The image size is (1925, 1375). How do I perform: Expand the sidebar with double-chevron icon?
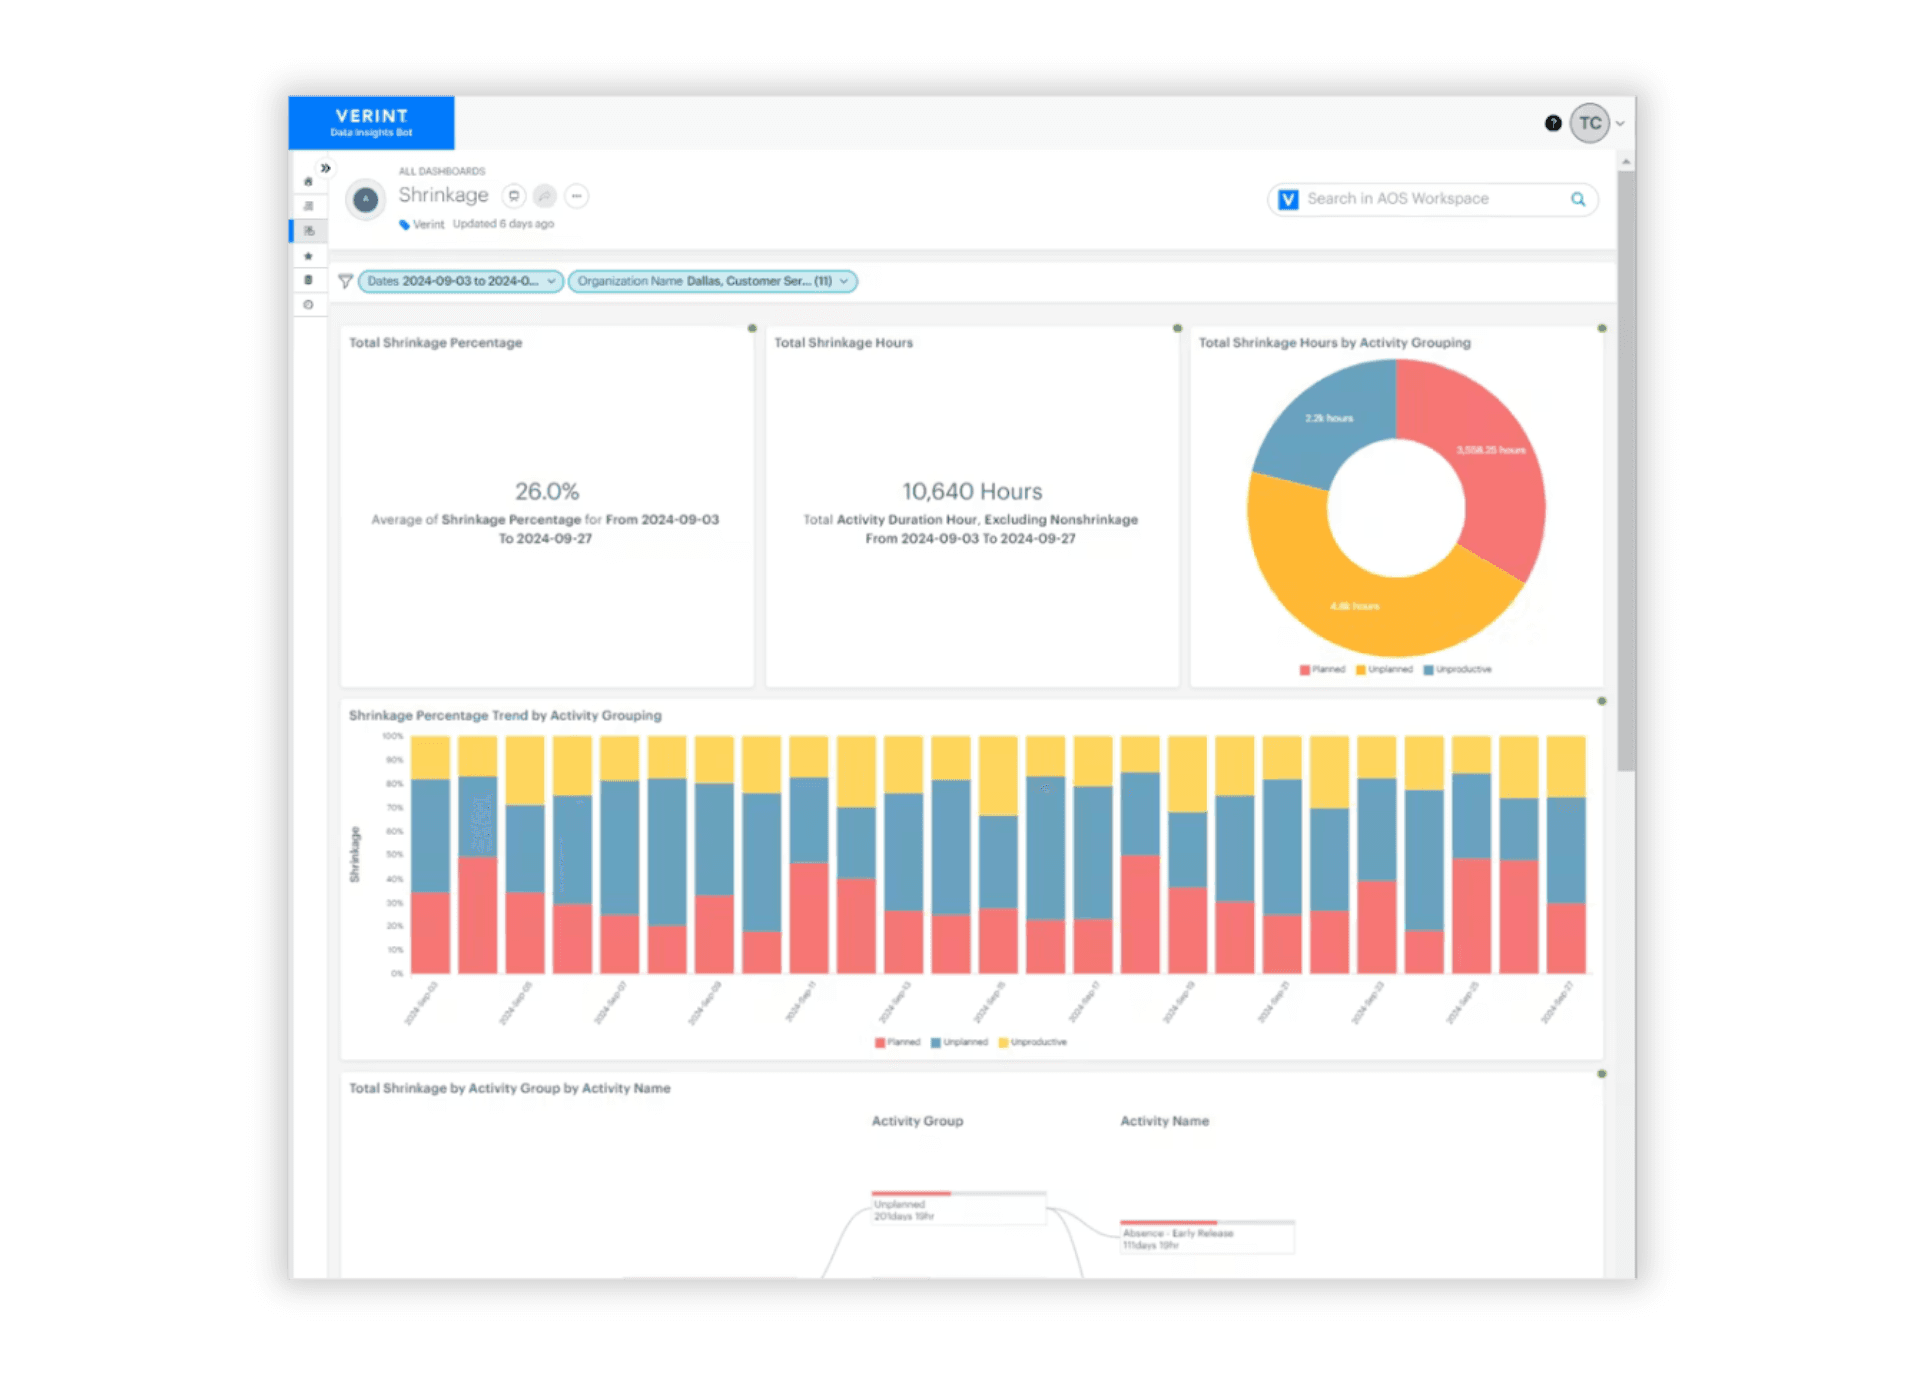(x=326, y=168)
